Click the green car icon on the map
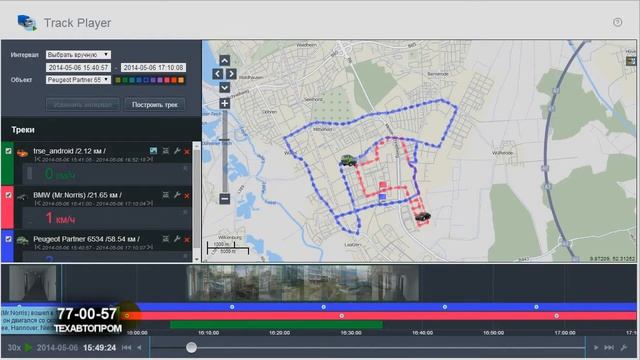 coord(348,160)
